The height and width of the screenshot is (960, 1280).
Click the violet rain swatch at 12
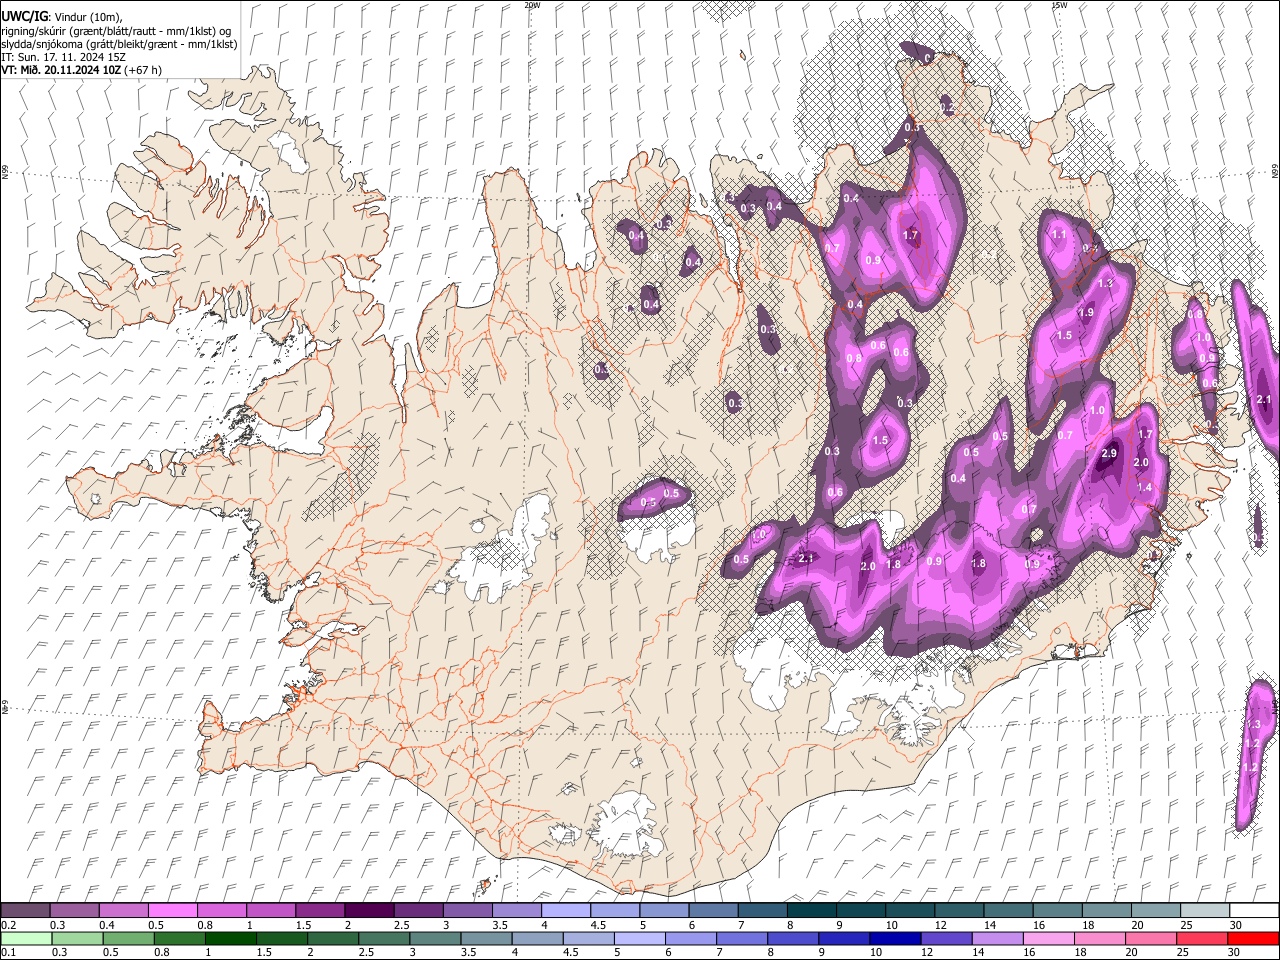[x=946, y=938]
